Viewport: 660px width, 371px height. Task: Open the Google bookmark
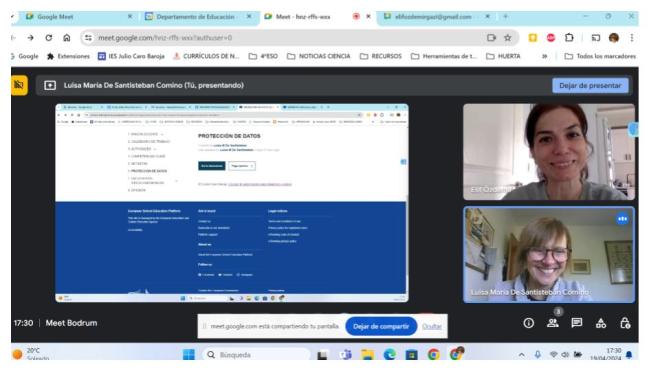click(25, 56)
